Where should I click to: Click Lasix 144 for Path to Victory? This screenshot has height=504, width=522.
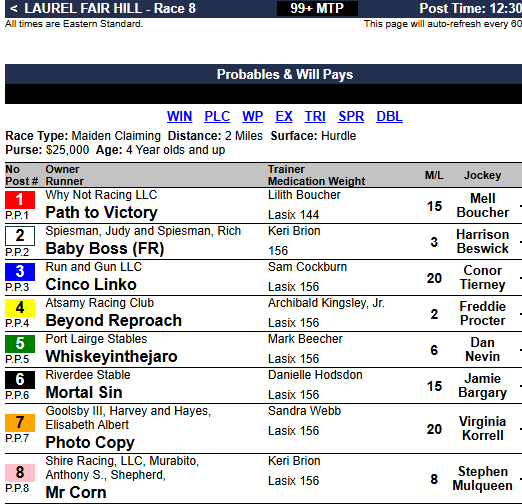tap(293, 215)
